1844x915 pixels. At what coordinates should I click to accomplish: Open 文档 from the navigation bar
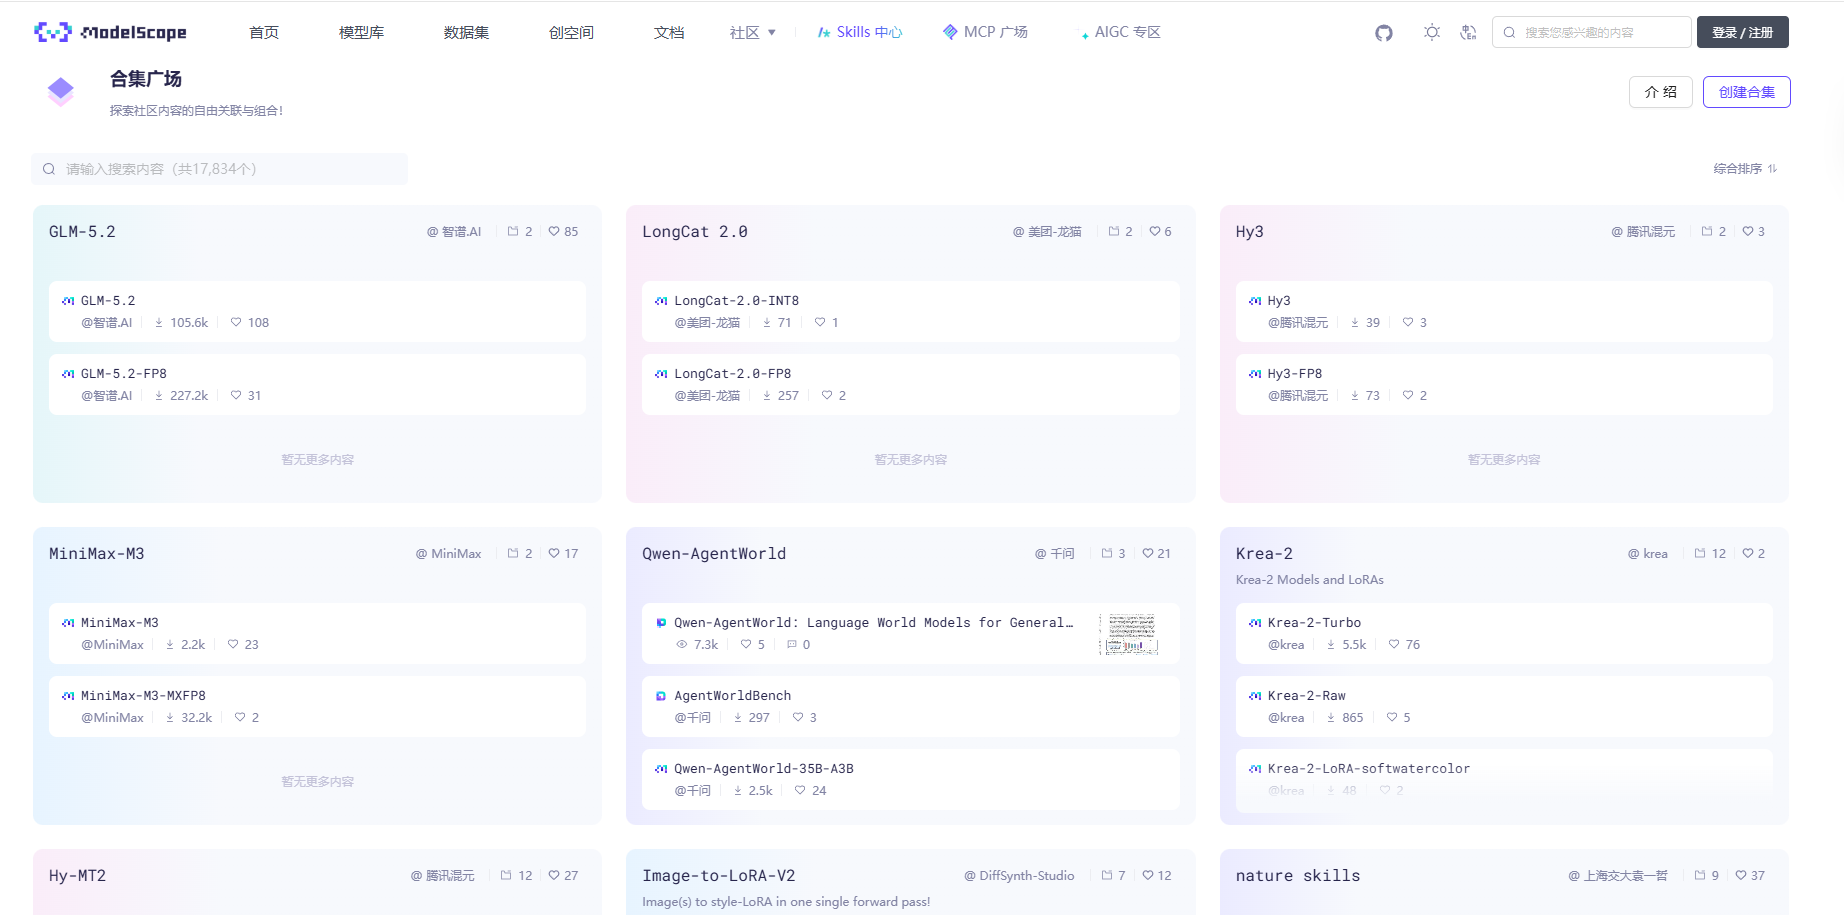point(669,33)
